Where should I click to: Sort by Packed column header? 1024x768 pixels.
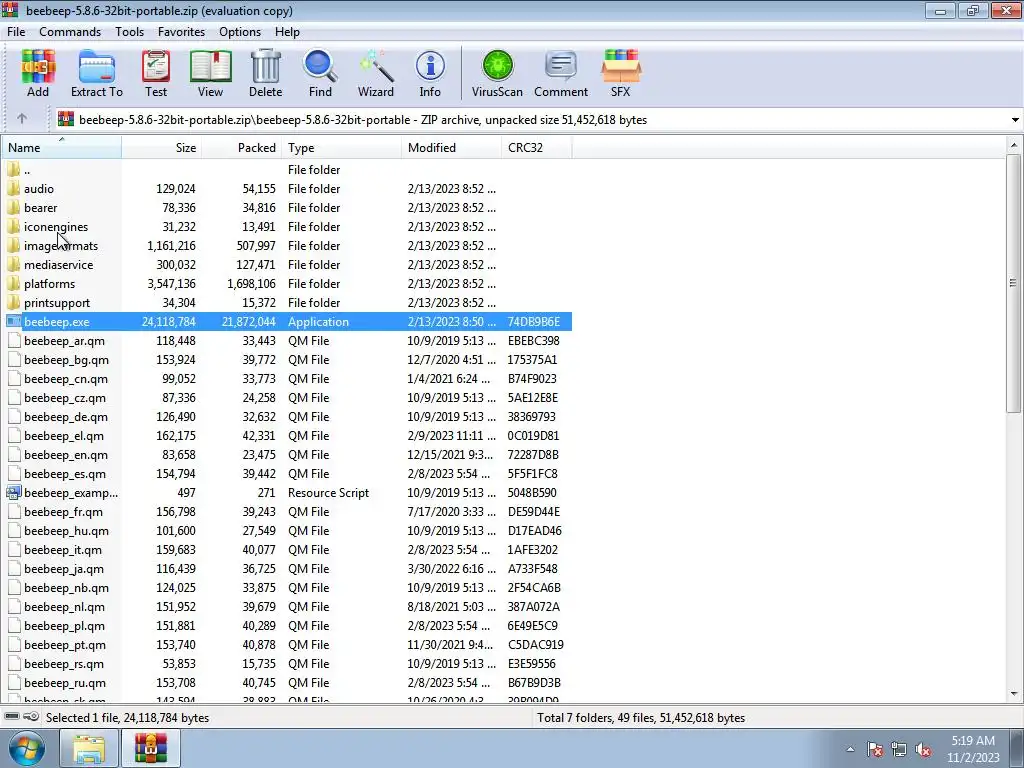pyautogui.click(x=242, y=148)
